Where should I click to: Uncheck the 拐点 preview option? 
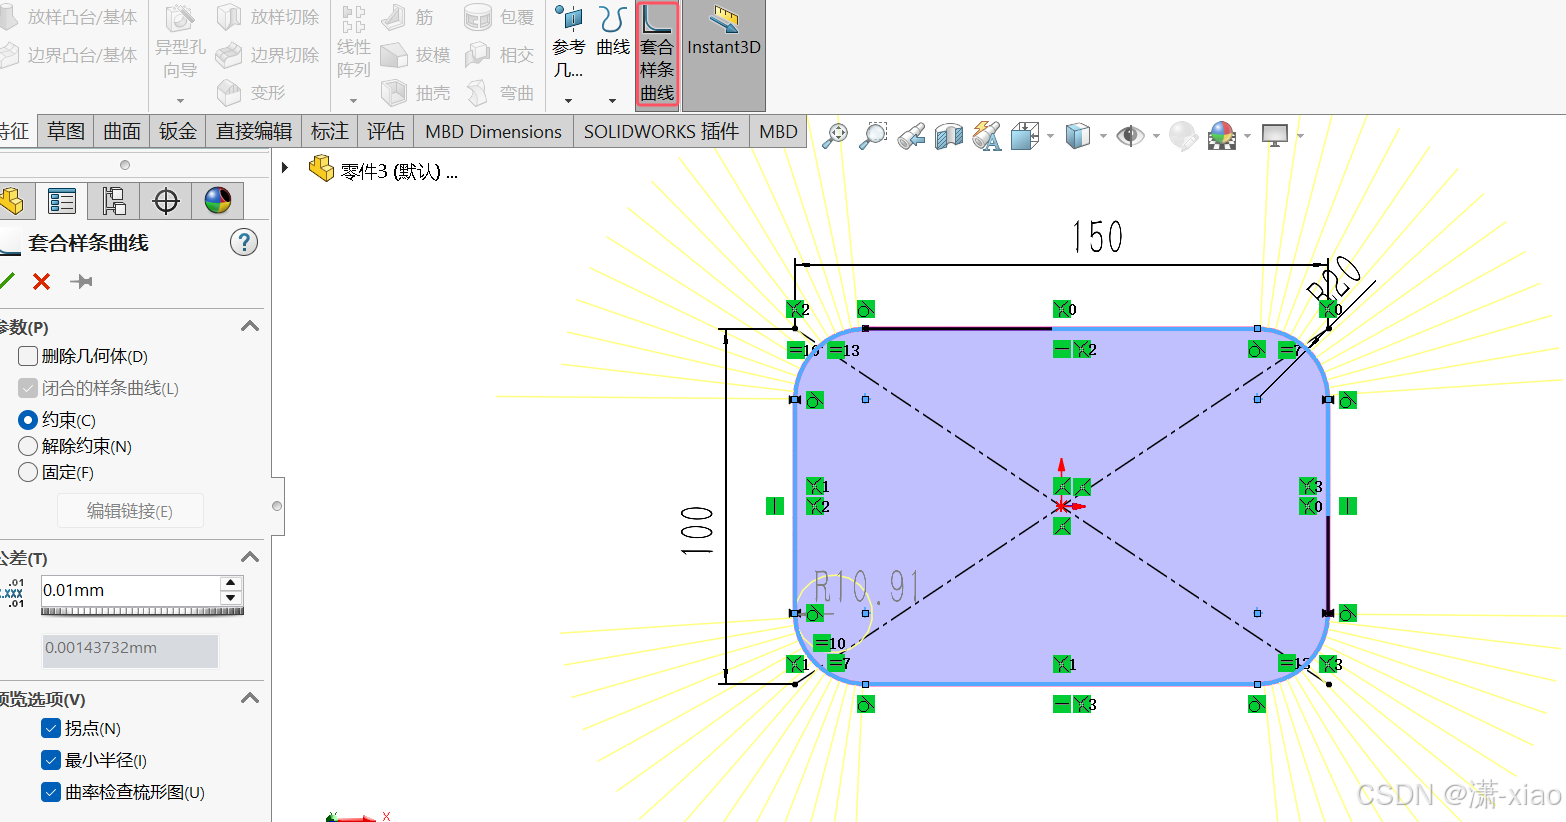[51, 728]
